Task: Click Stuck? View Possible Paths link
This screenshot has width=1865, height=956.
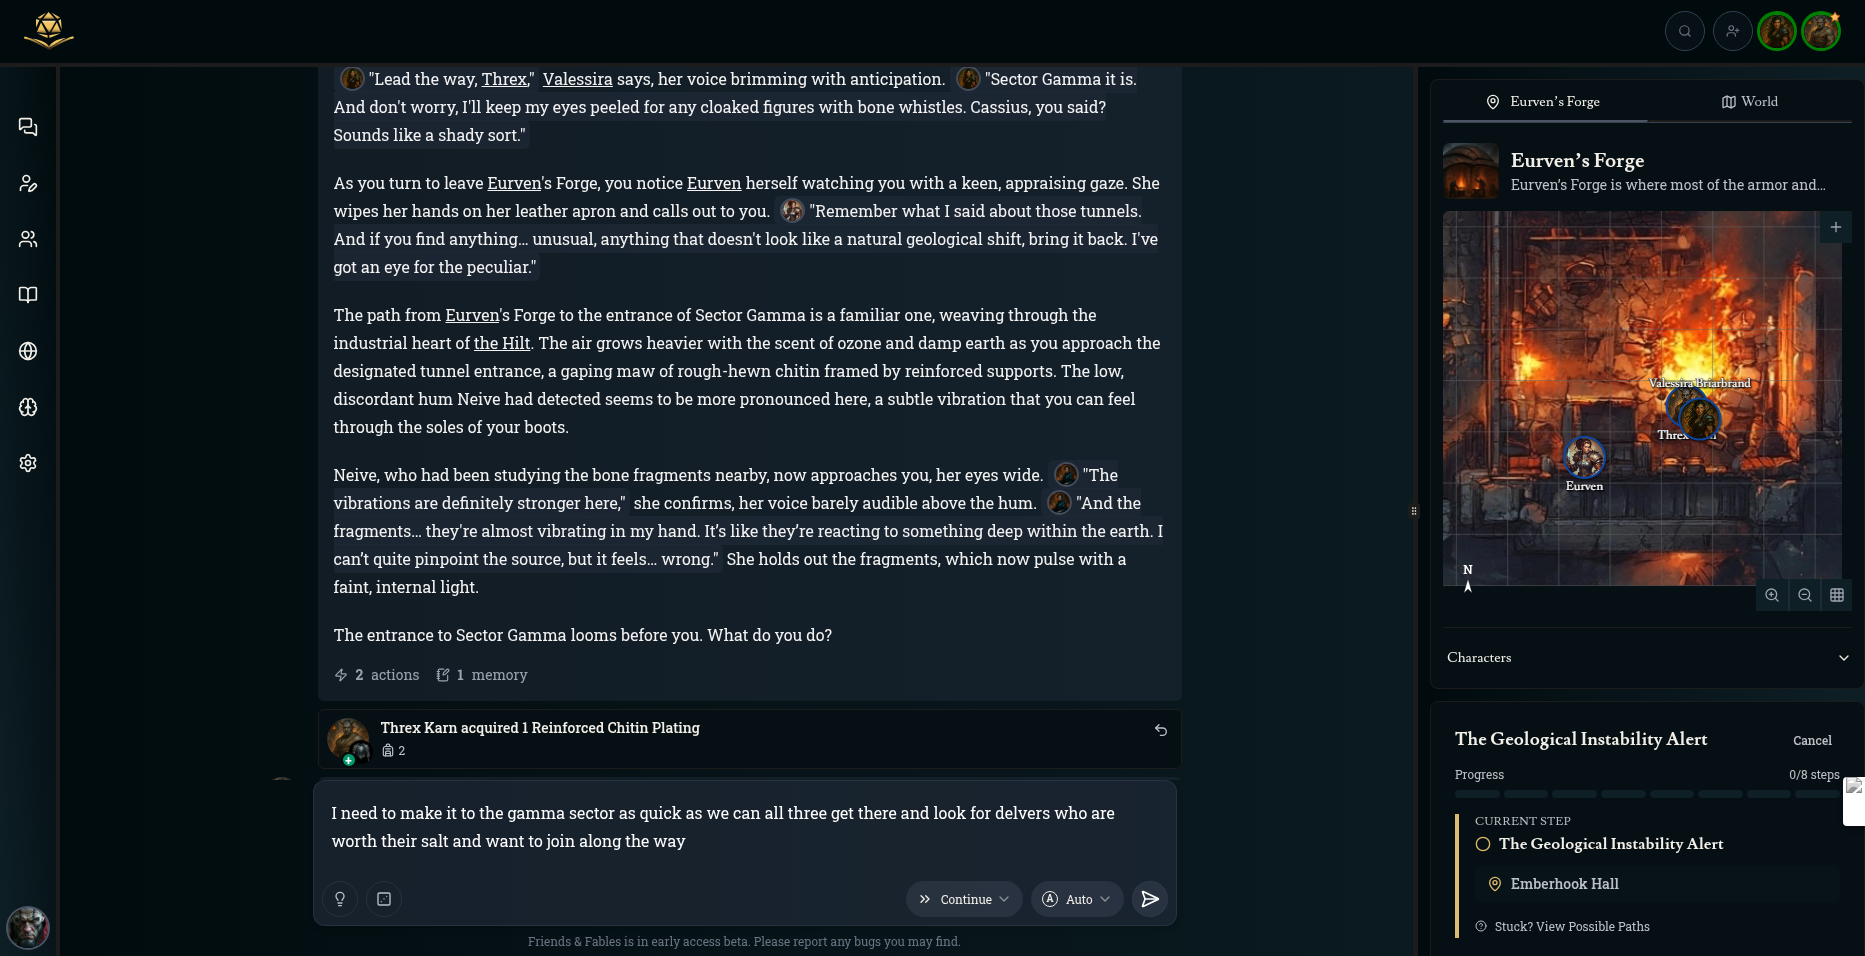Action: (x=1571, y=927)
